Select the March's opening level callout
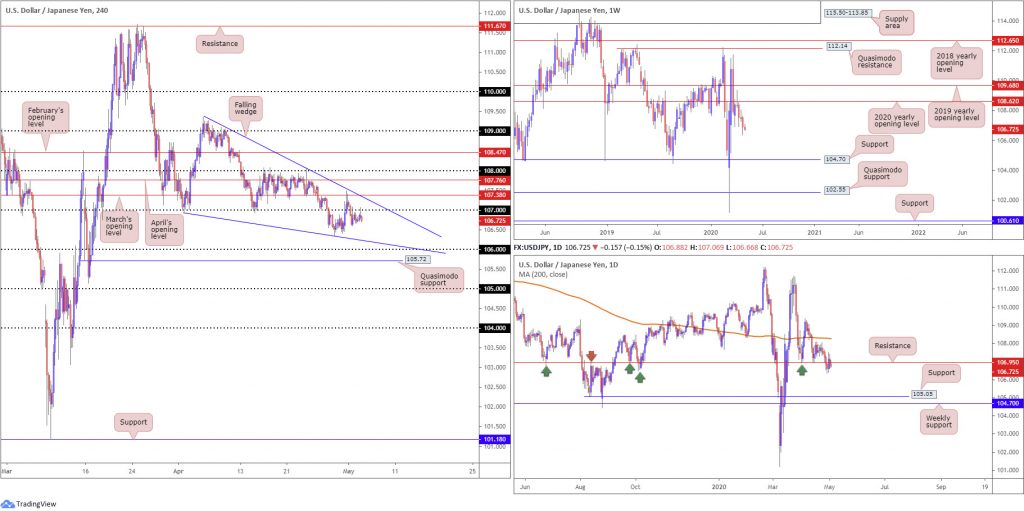Screen dimensions: 1024x511 (x=120, y=225)
